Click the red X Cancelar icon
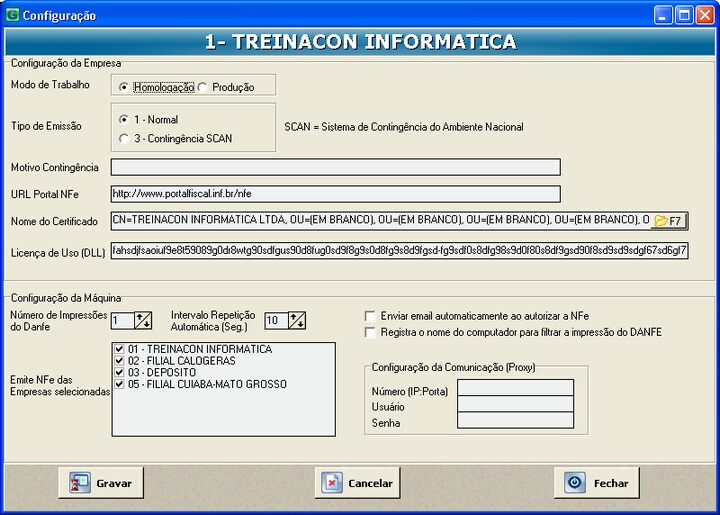This screenshot has width=720, height=515. pos(332,483)
